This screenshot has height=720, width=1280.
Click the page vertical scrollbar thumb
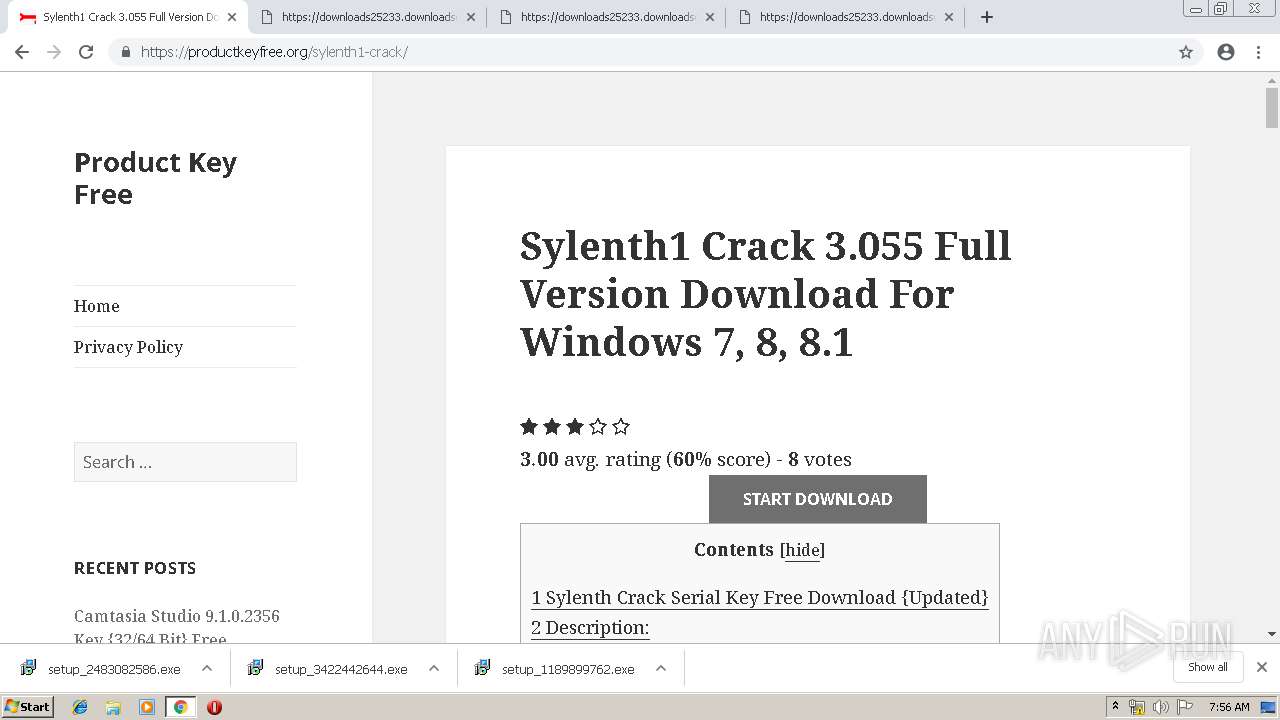coord(1272,108)
